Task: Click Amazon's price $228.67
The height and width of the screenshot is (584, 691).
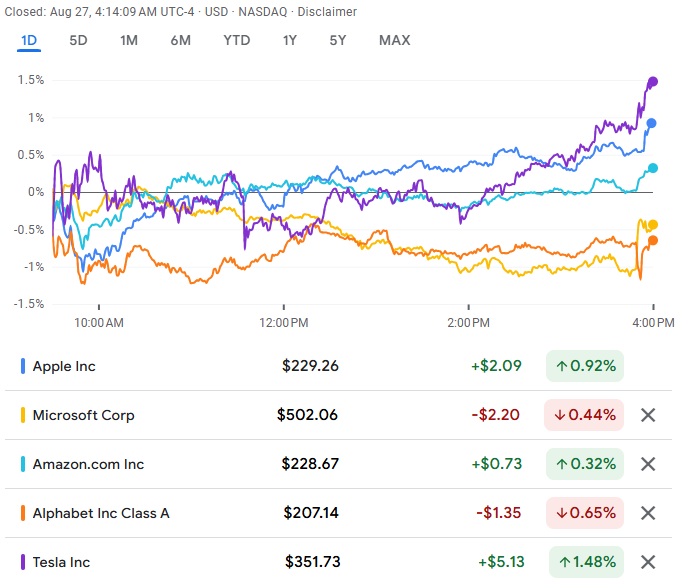Action: [310, 464]
